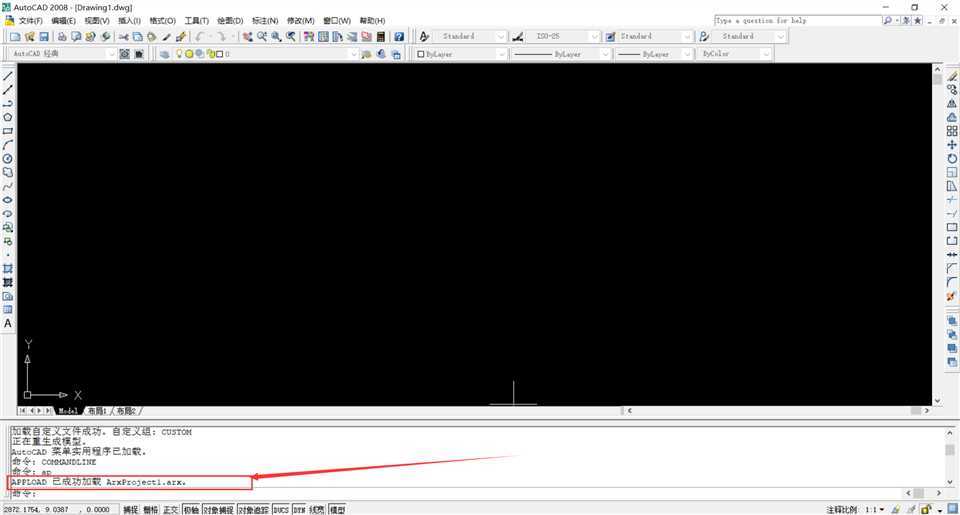Click the Move tool in Modify toolbar
Screen dimensions: 960x515
coord(952,145)
